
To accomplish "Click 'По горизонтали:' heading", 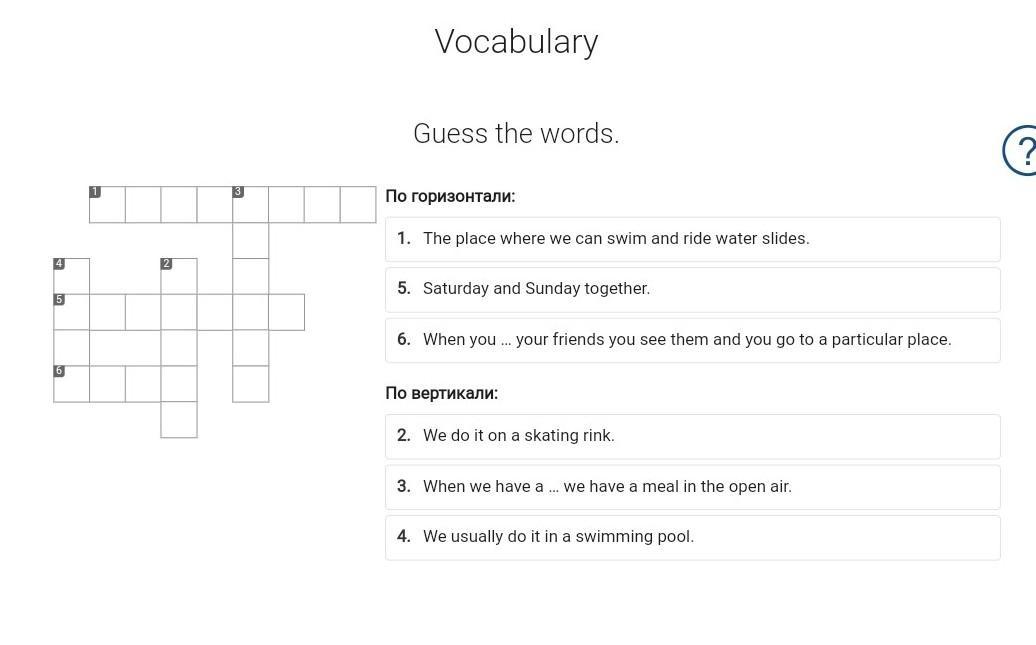I will (450, 196).
